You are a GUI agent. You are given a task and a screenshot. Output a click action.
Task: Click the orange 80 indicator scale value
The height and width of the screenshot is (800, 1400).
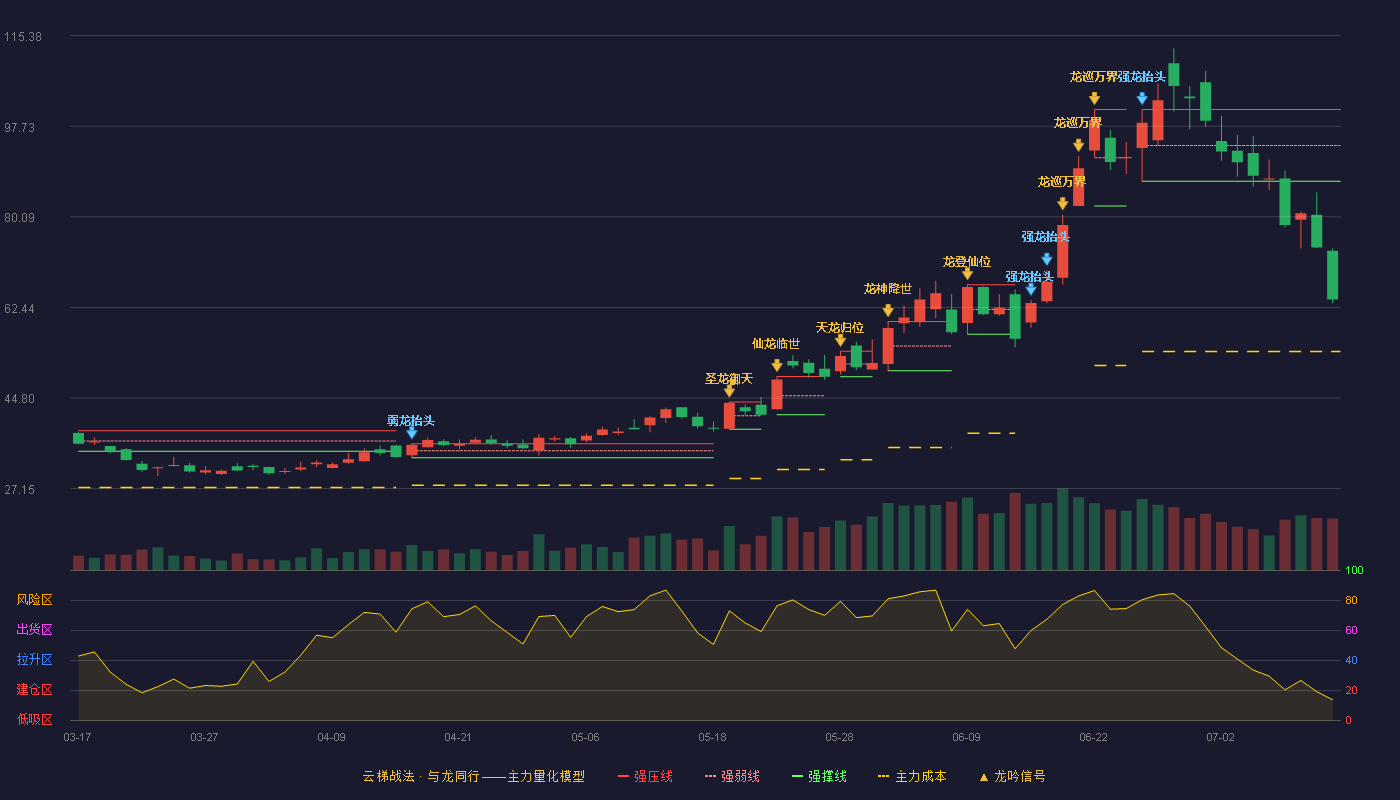click(1351, 601)
